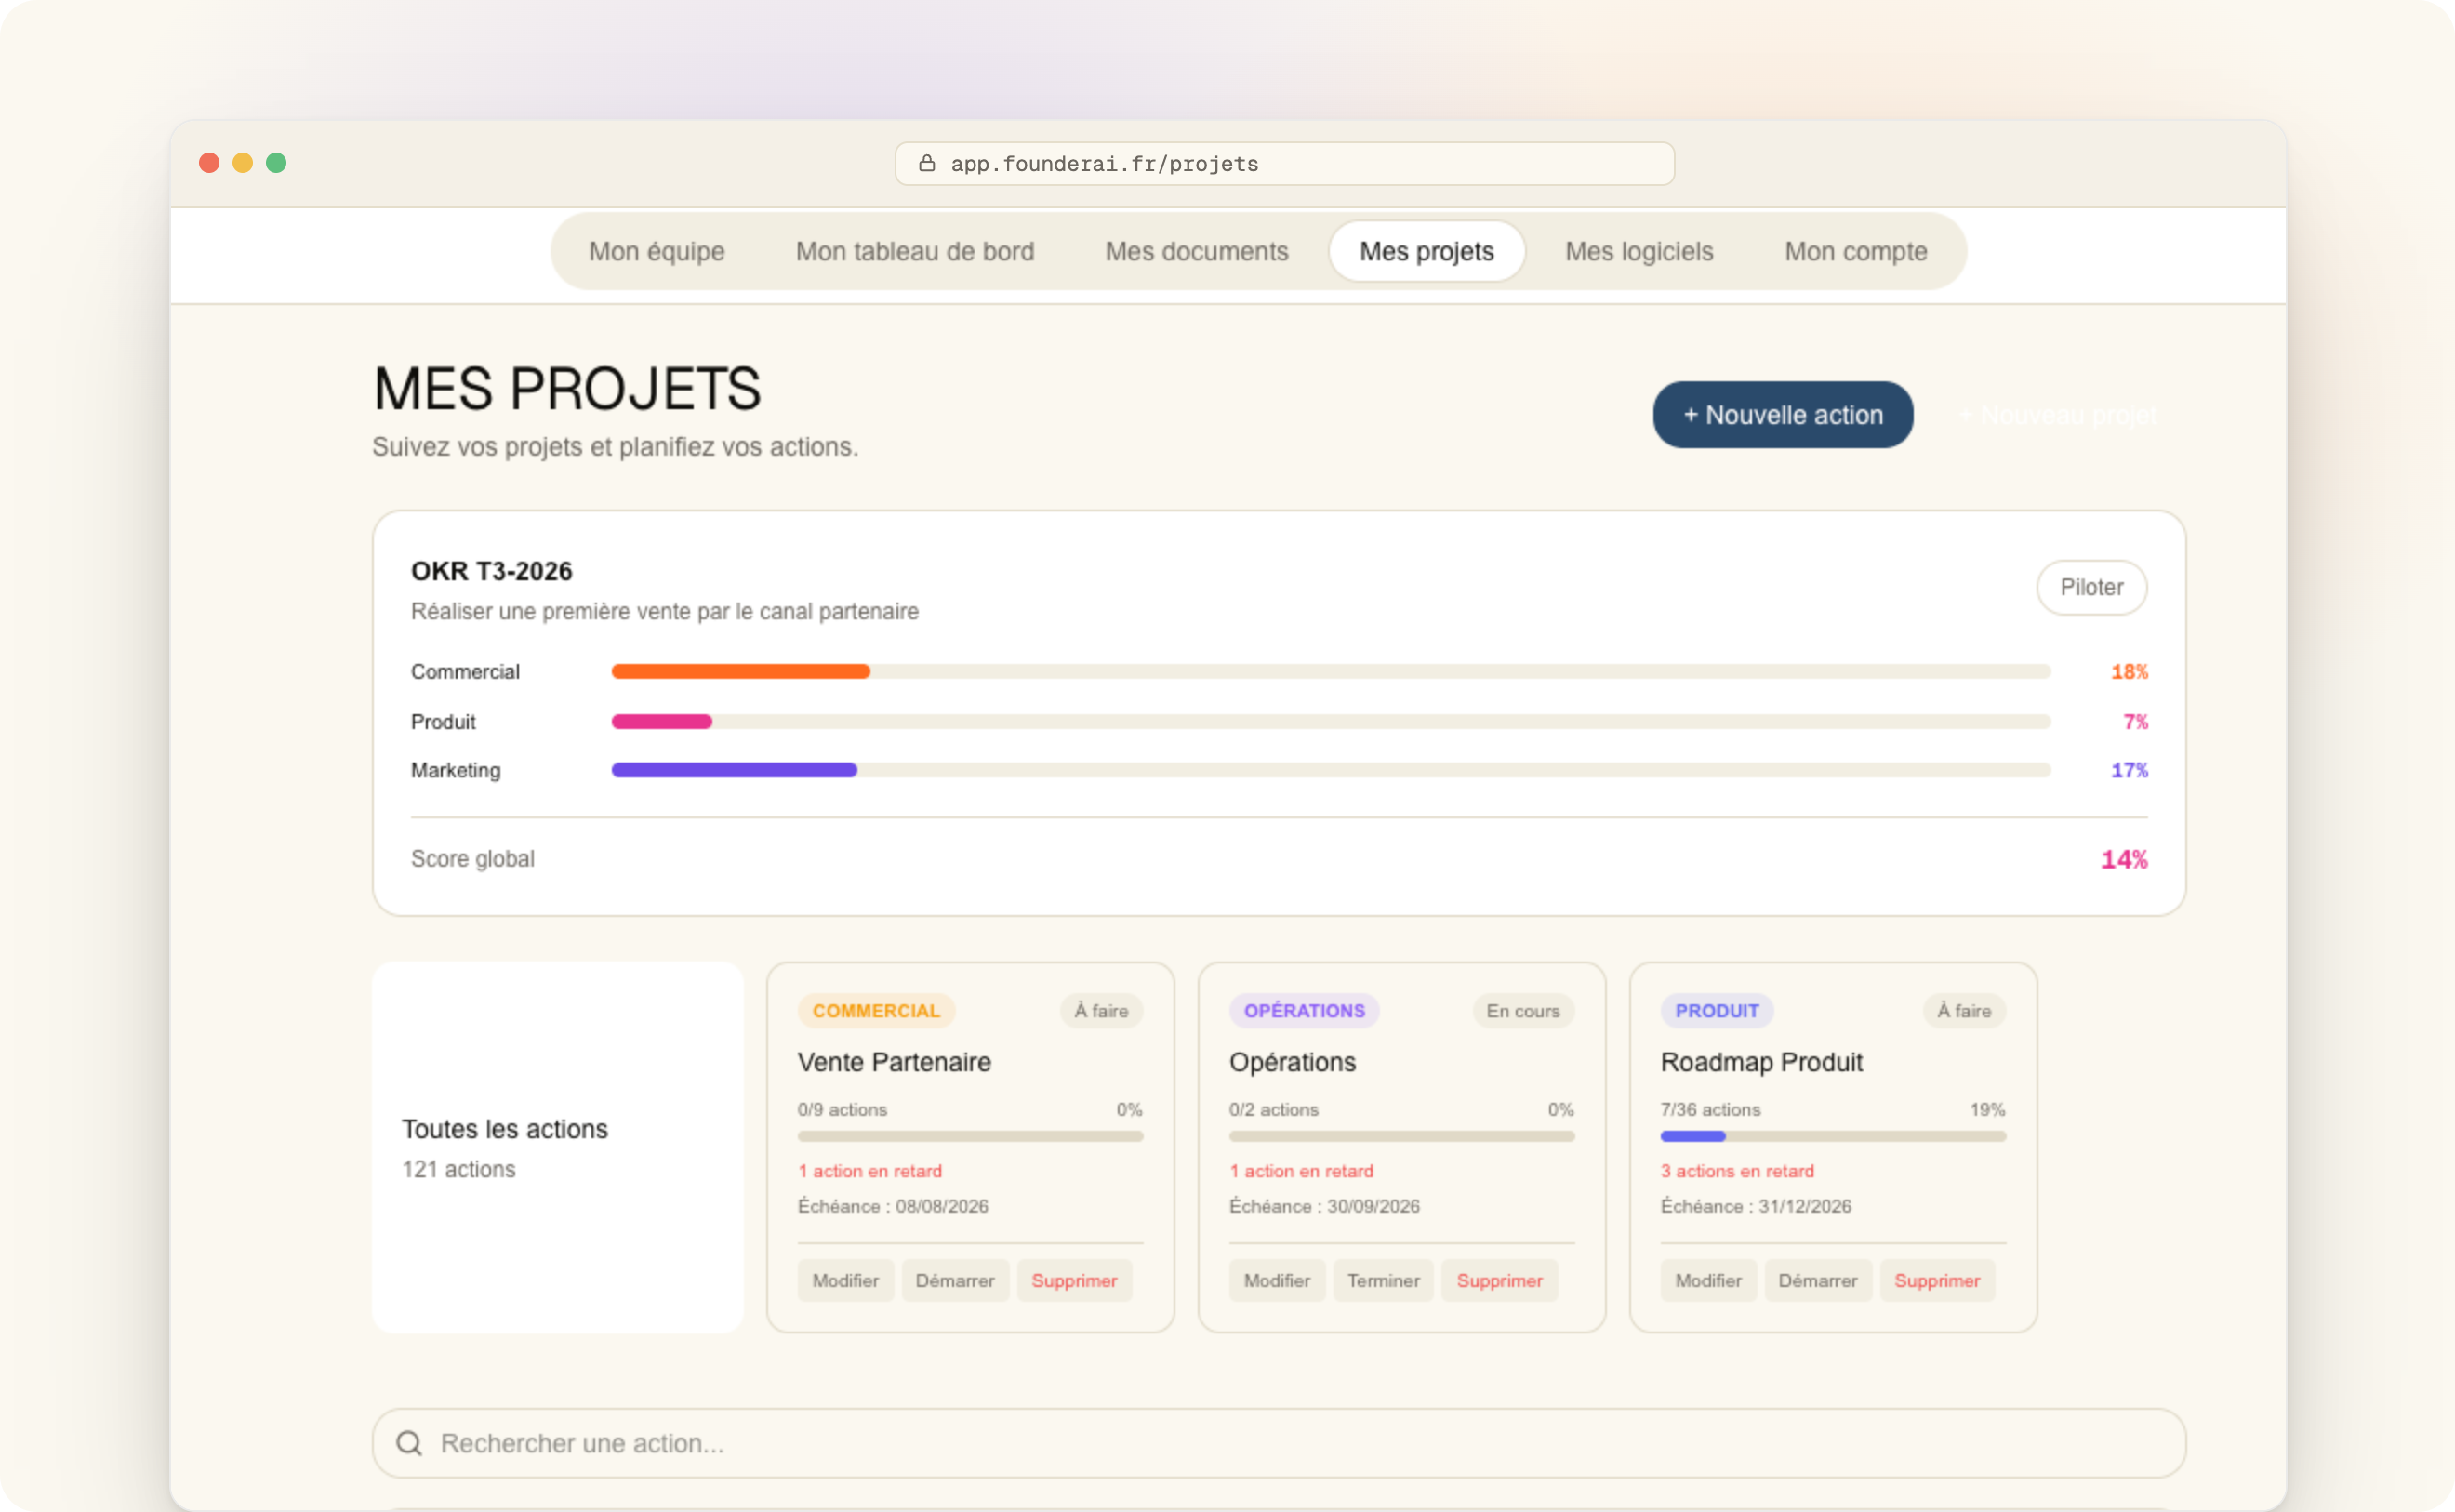Viewport: 2455px width, 1512px height.
Task: Click the À faire badge on Roadmap Produit
Action: click(x=1964, y=1011)
